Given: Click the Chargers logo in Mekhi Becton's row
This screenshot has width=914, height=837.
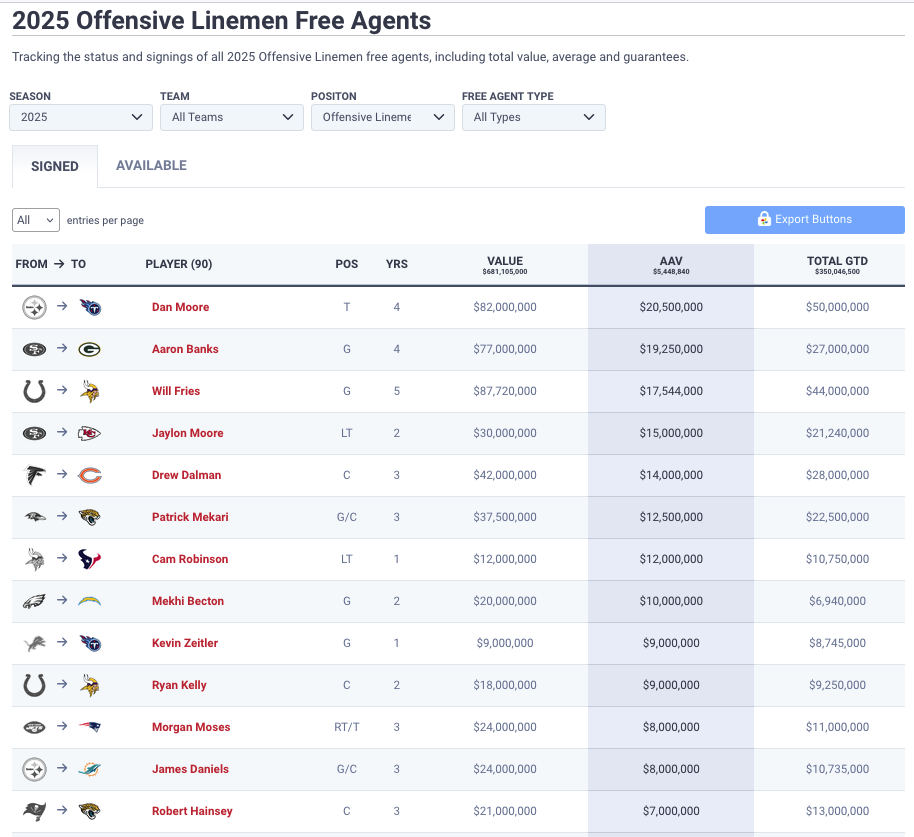Looking at the screenshot, I should (90, 601).
